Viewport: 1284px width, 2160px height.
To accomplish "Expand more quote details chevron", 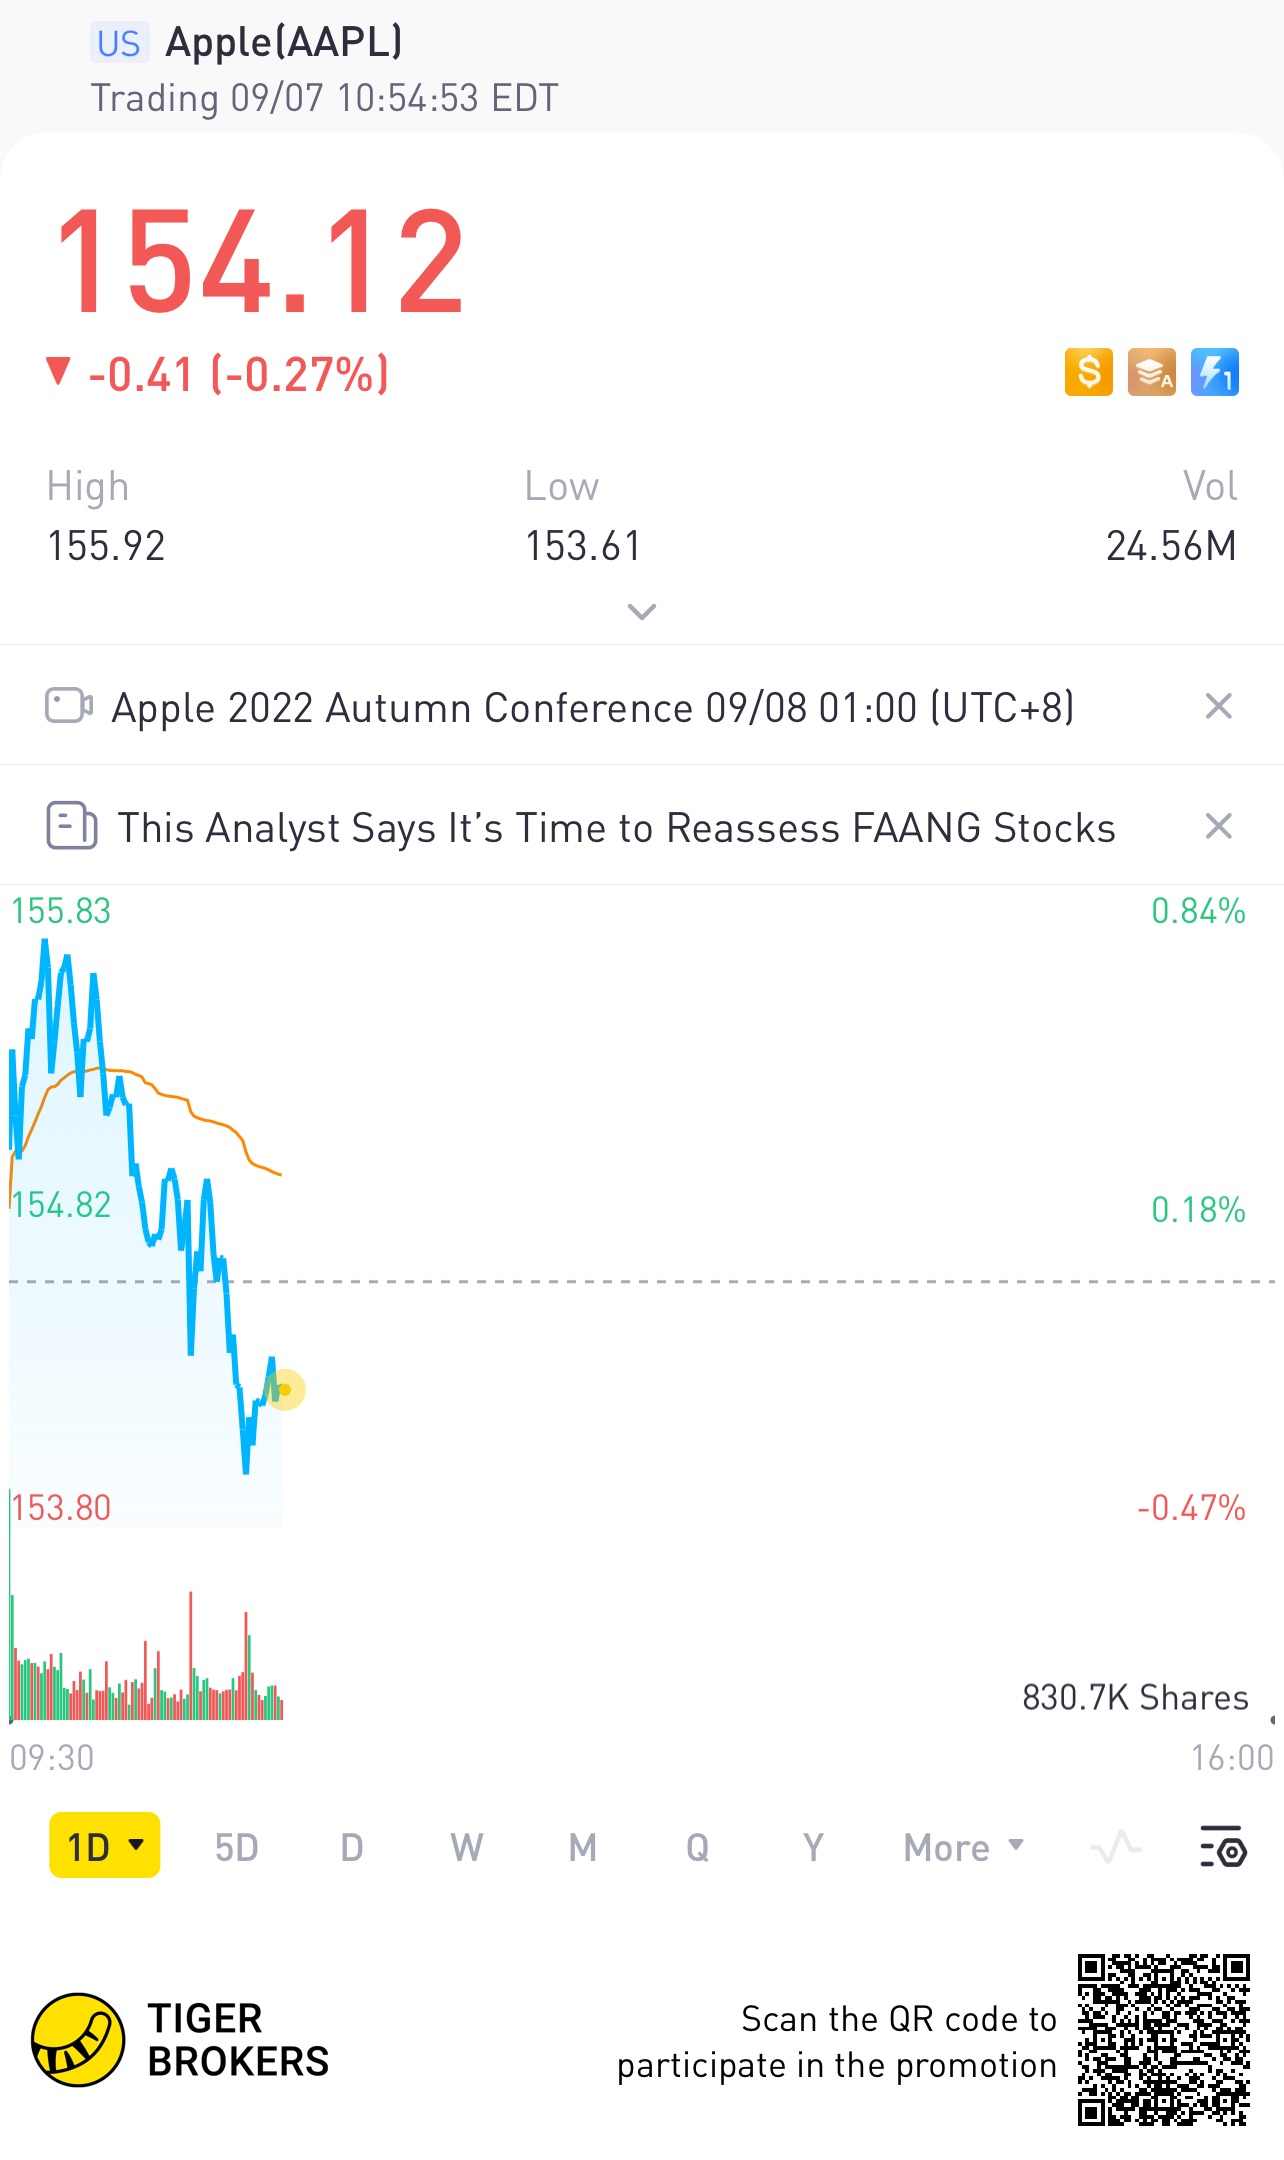I will pos(641,611).
